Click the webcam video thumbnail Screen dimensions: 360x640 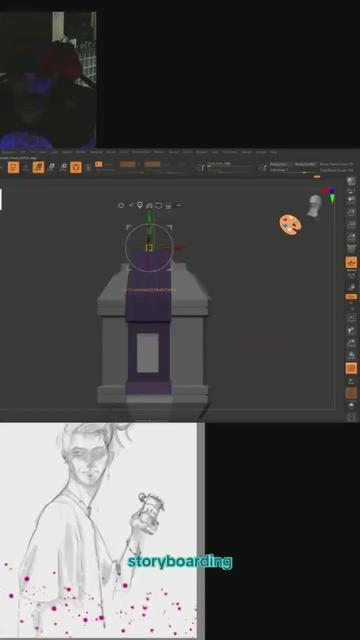pos(48,80)
